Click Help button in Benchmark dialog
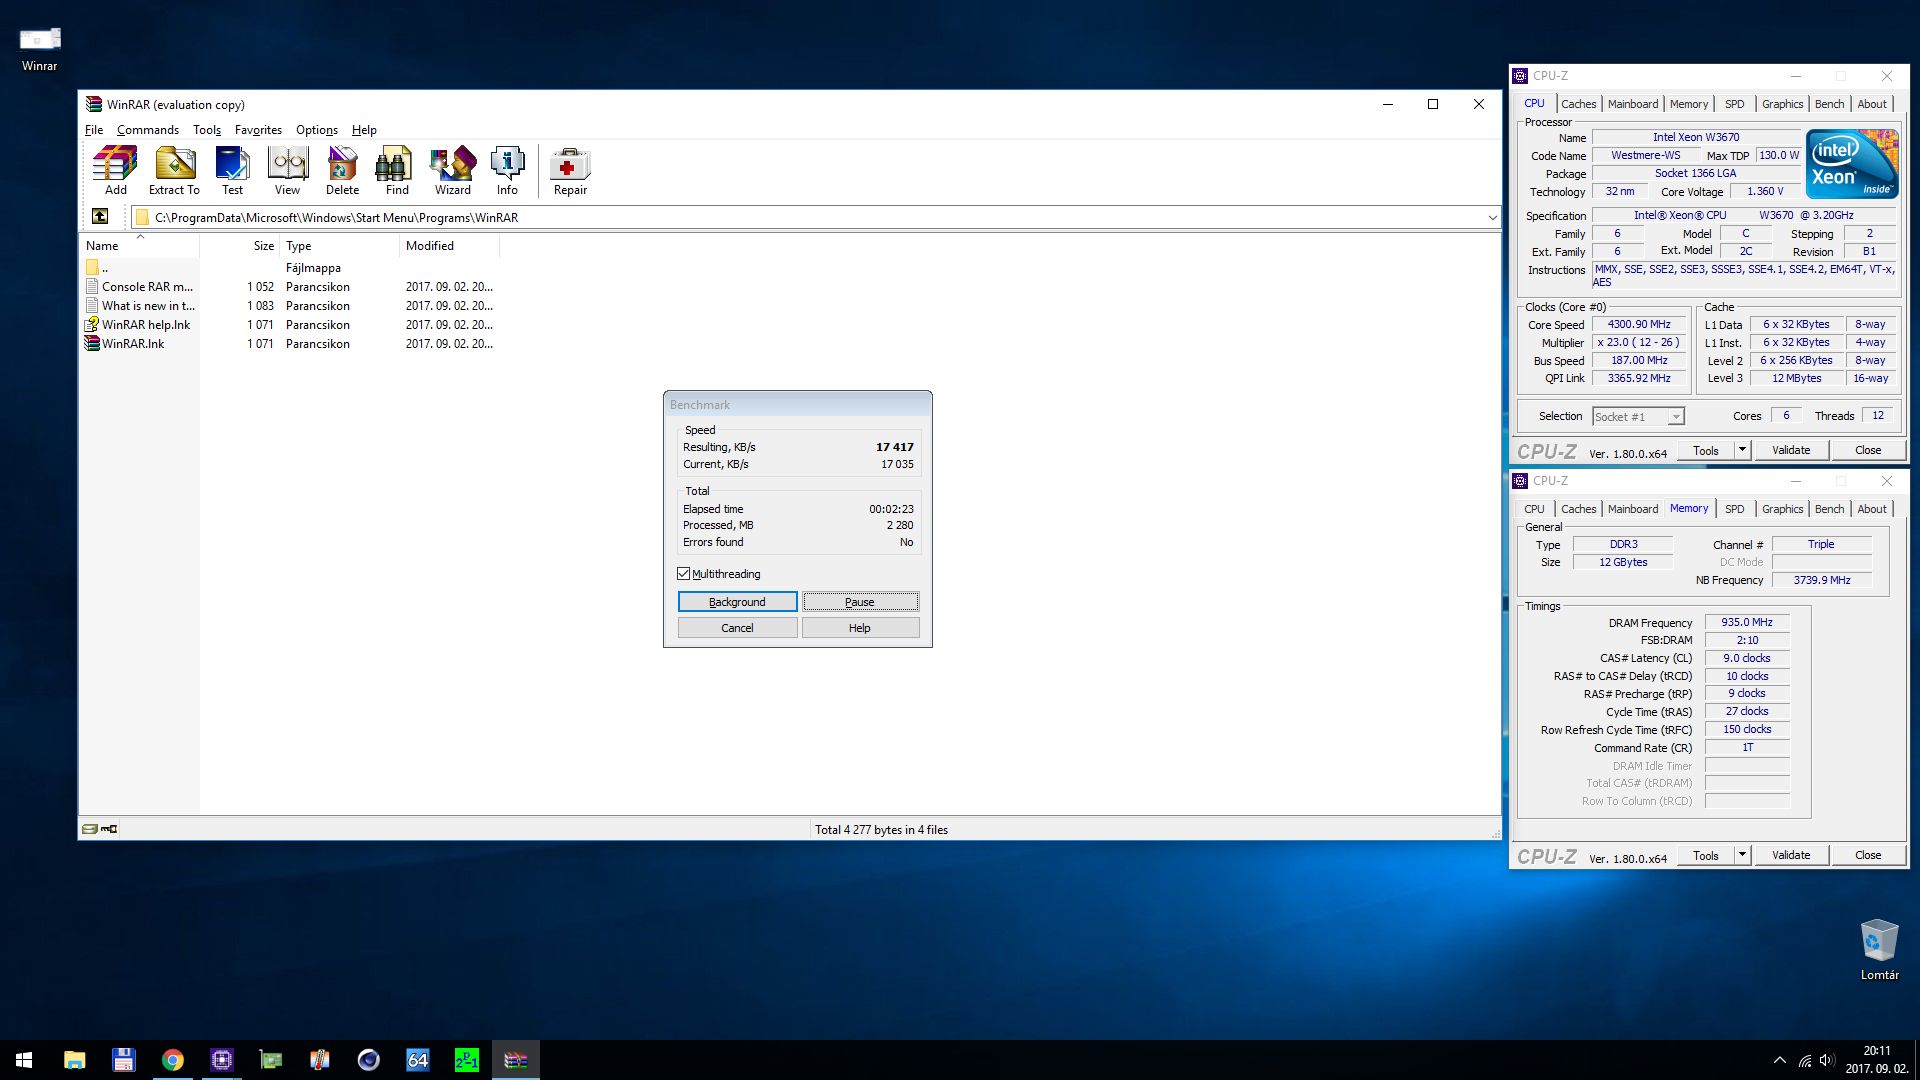Screen dimensions: 1920x1080 tap(860, 628)
